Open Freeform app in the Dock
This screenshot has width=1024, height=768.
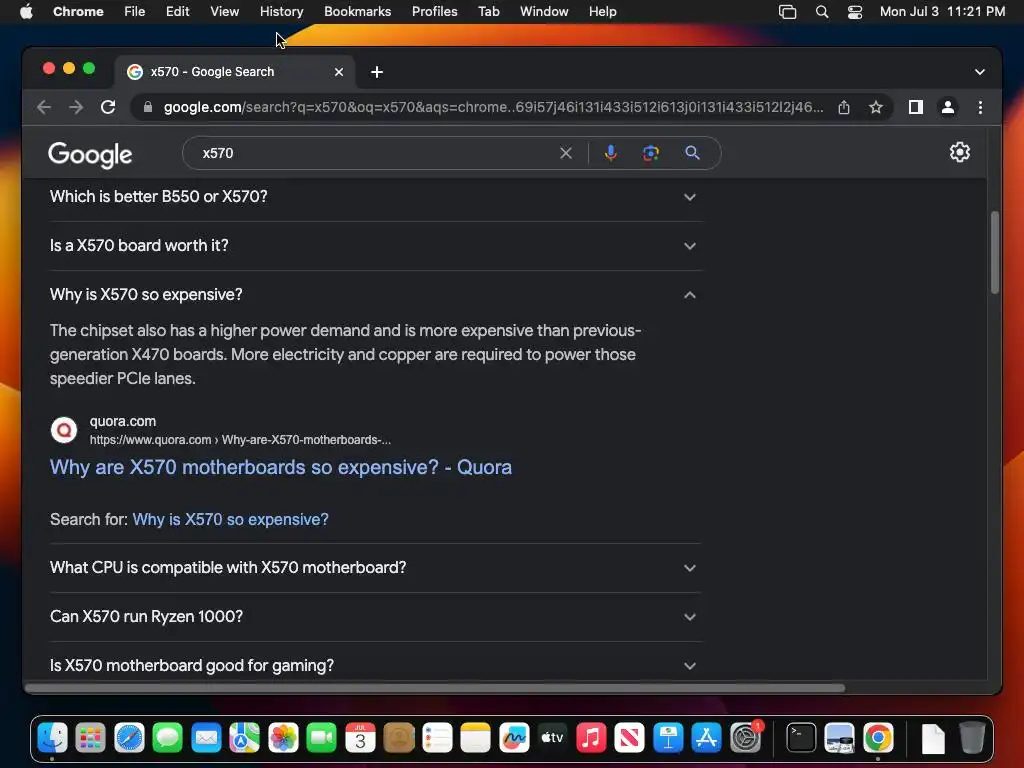514,738
